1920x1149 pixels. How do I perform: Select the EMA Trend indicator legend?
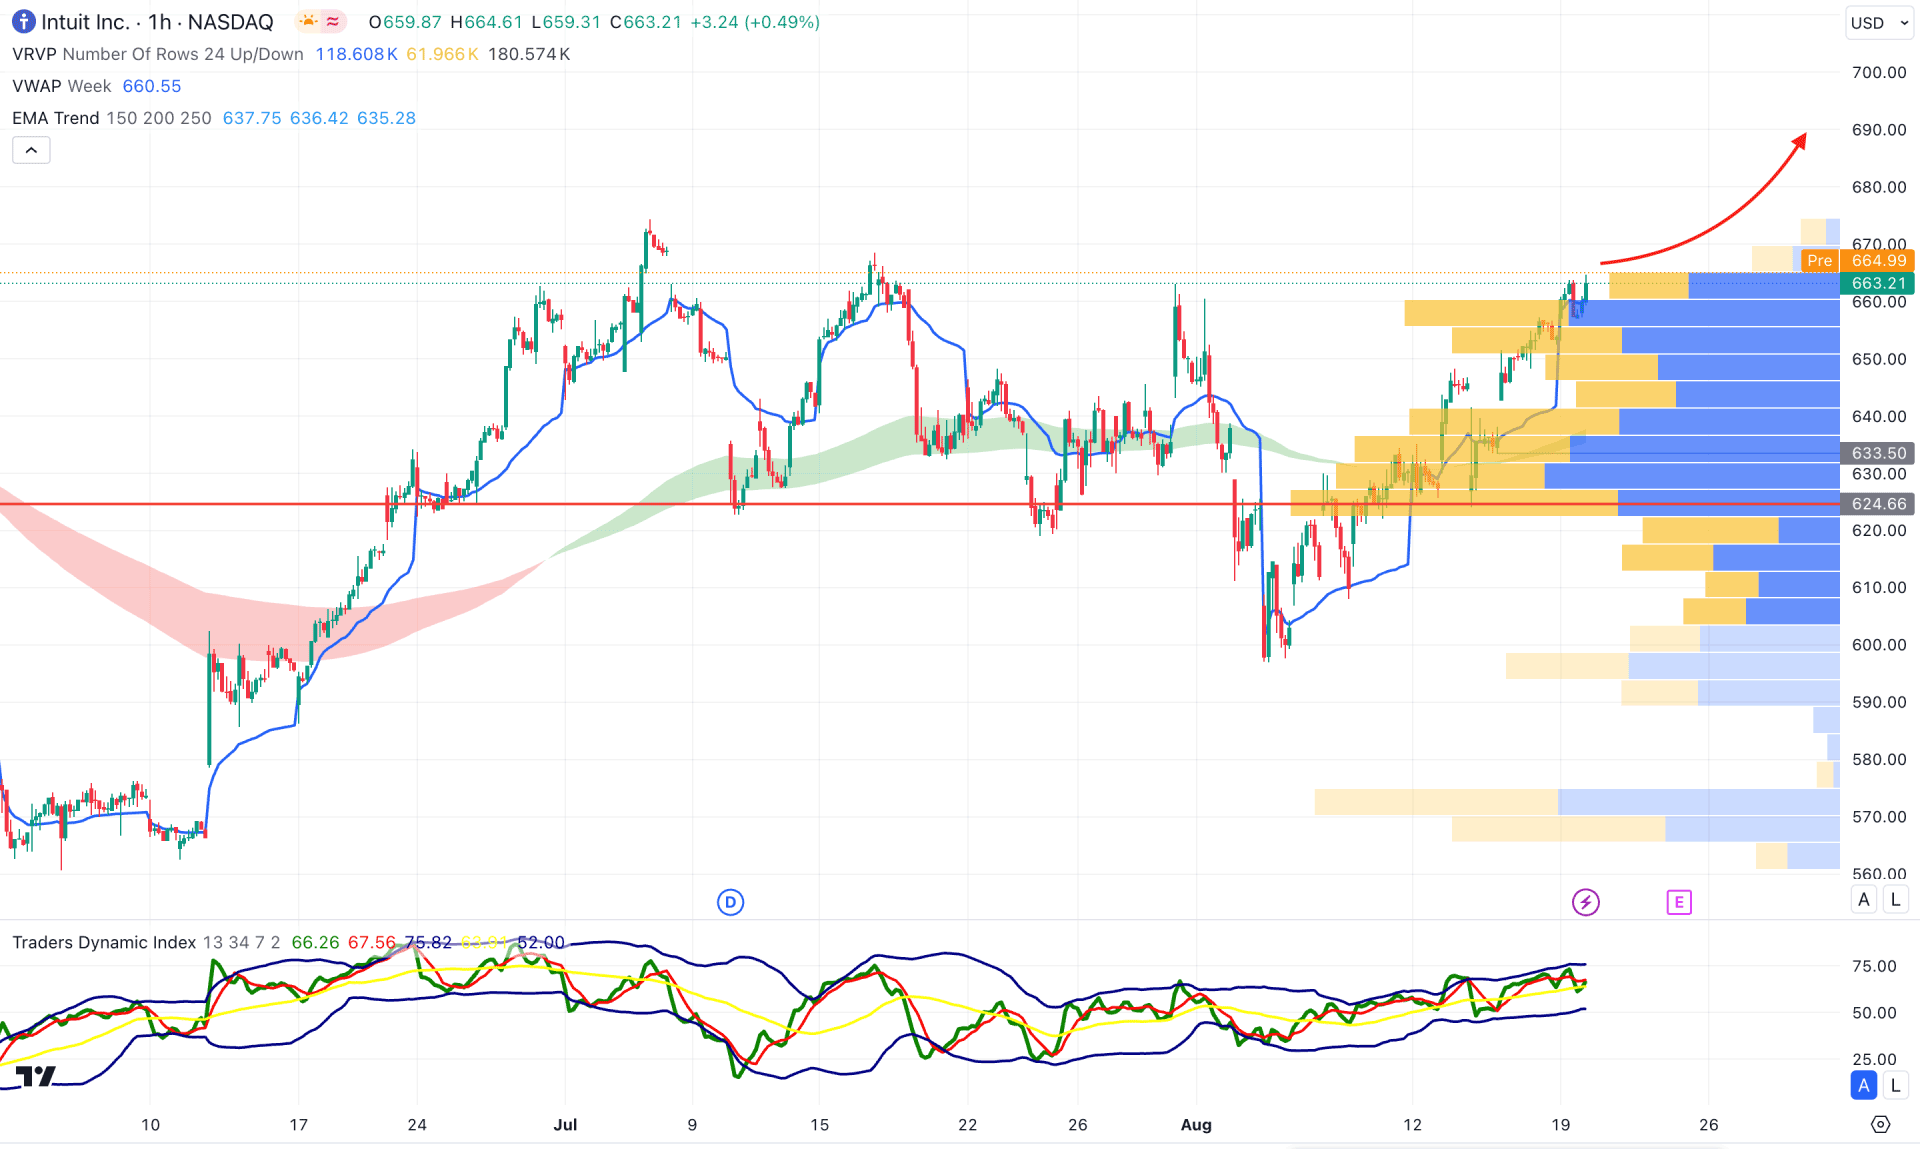click(111, 118)
